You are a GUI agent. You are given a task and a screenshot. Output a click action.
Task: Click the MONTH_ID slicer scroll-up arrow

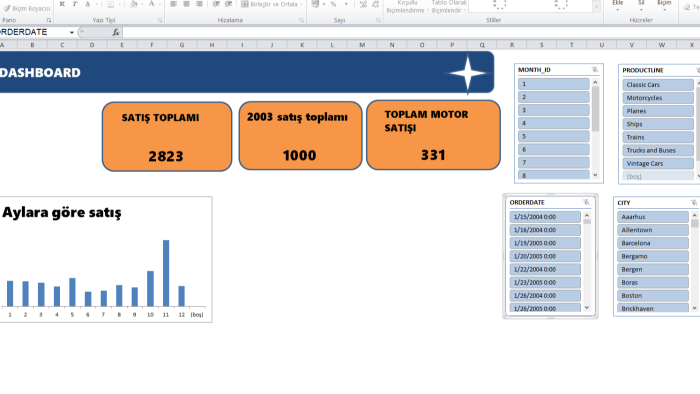(x=595, y=83)
